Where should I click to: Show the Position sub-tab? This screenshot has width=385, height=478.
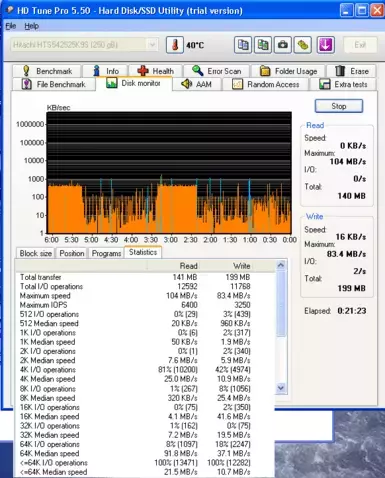tap(72, 253)
